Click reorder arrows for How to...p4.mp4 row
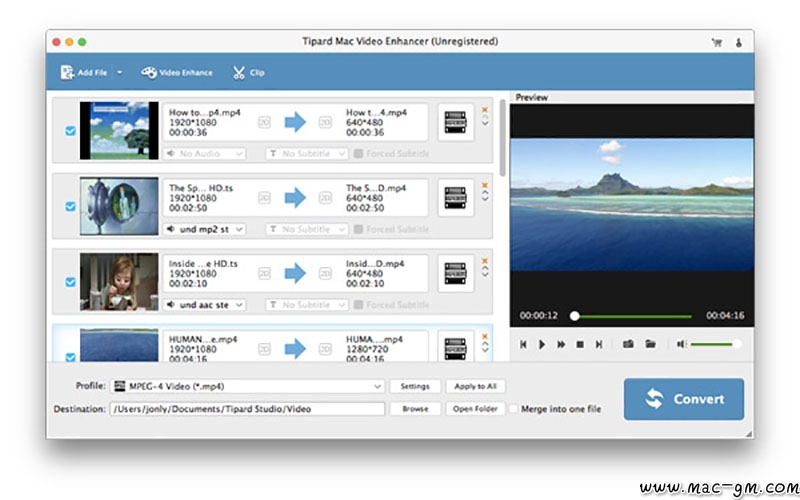The image size is (800, 500). click(485, 120)
